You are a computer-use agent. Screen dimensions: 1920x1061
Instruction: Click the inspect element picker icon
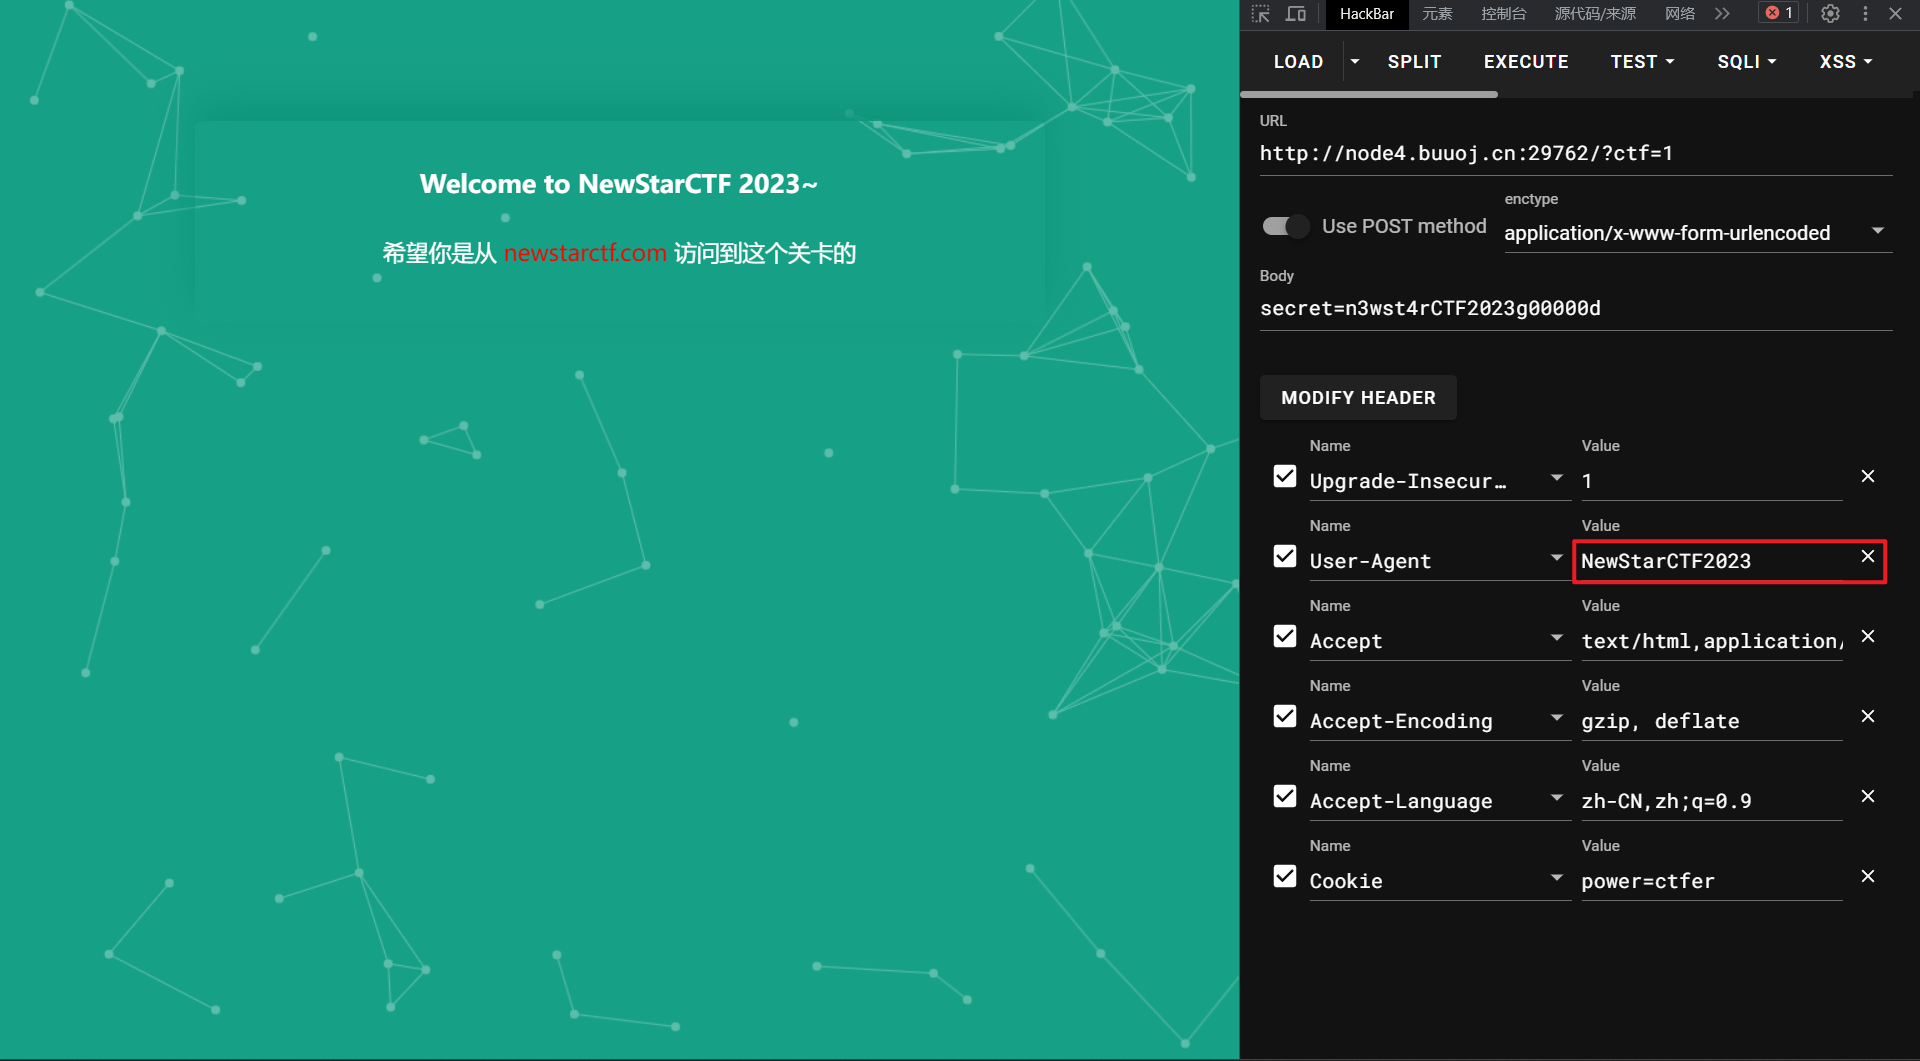tap(1260, 14)
